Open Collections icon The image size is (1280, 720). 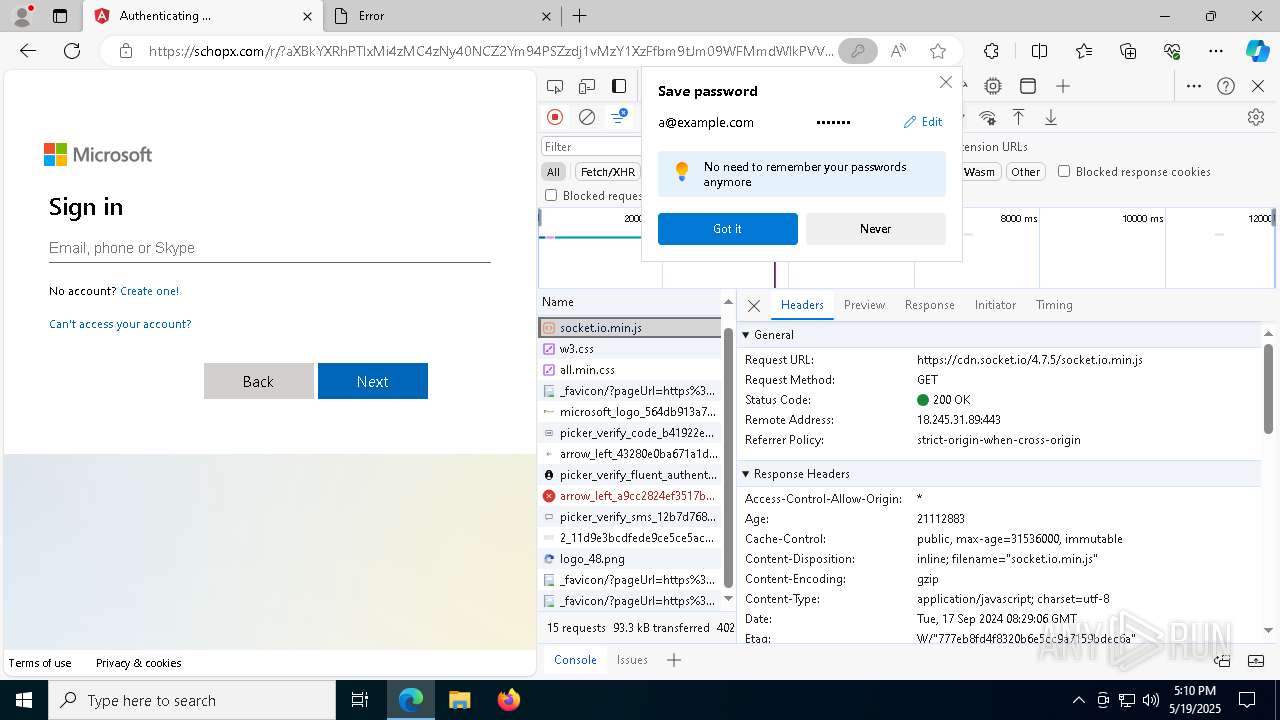pos(1128,51)
